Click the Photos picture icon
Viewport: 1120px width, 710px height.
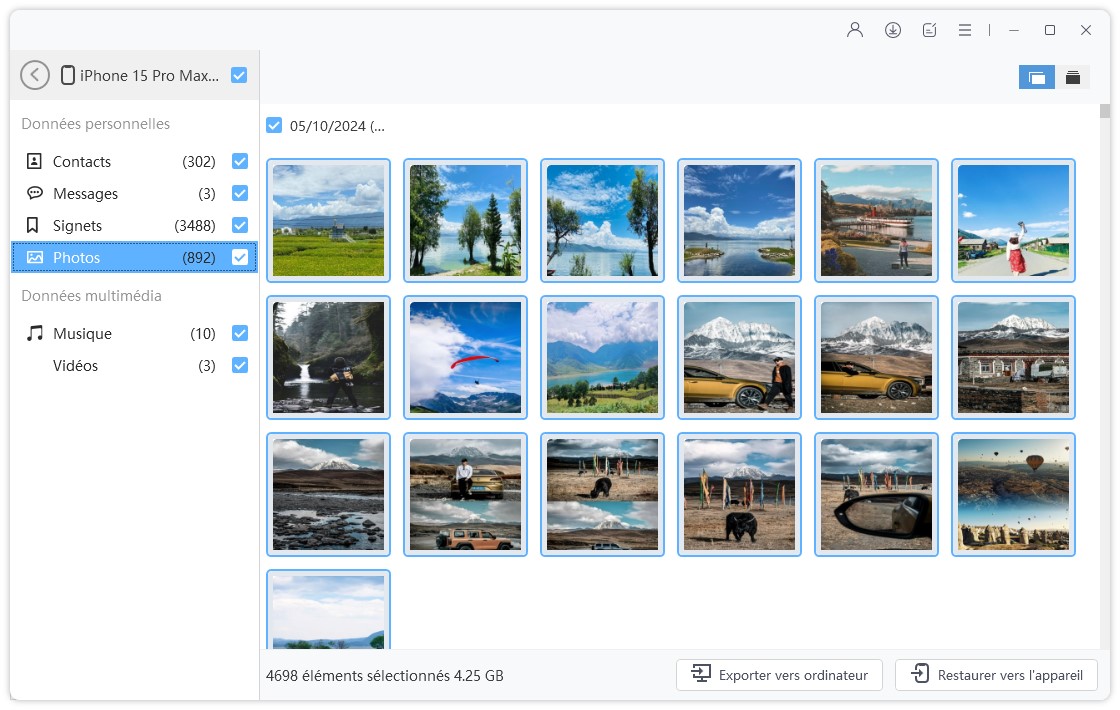click(35, 257)
